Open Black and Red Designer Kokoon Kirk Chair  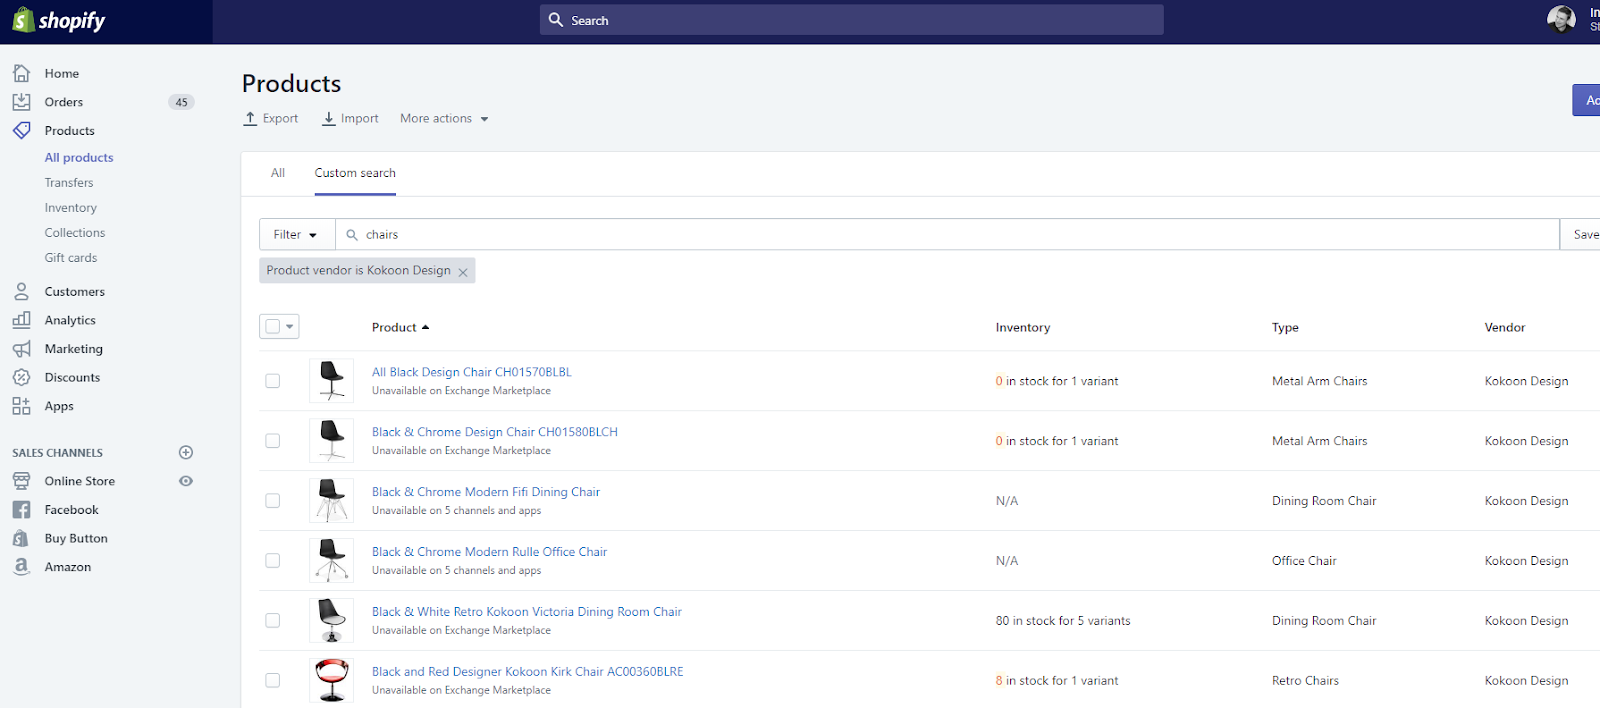pos(528,672)
